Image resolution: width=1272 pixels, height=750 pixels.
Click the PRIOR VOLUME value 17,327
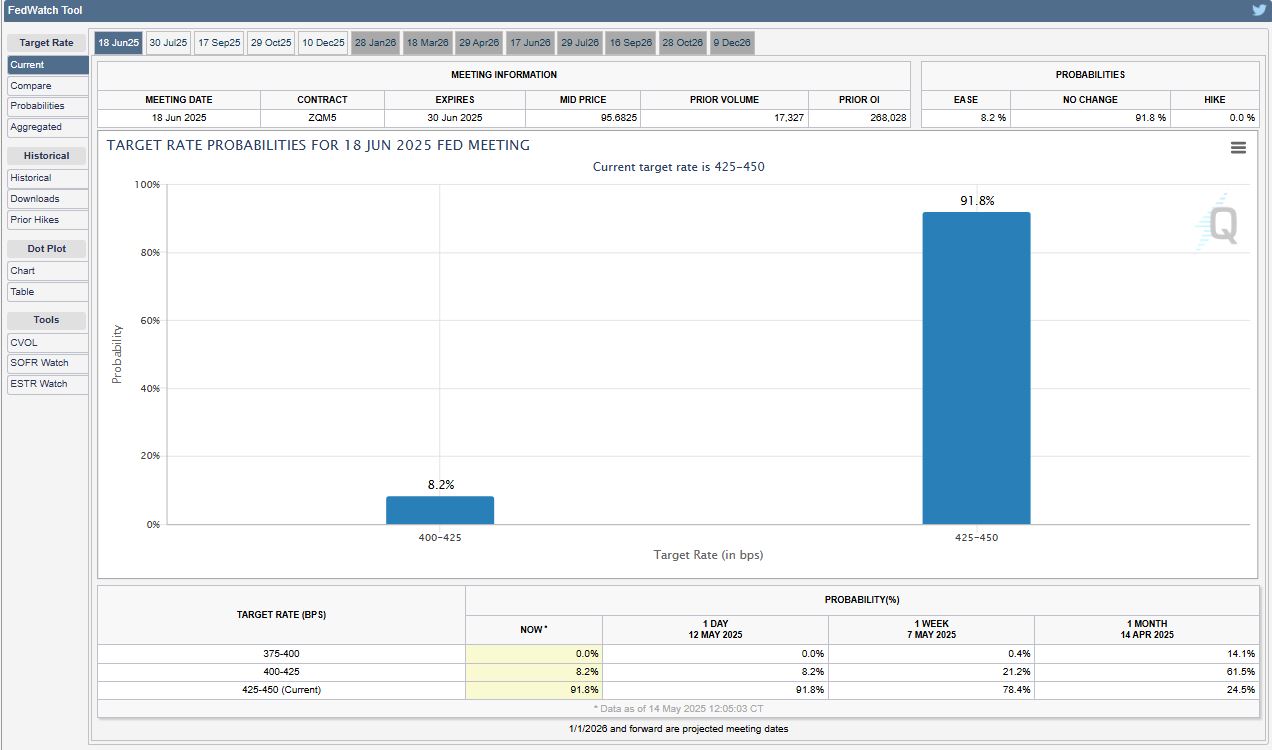coord(787,118)
